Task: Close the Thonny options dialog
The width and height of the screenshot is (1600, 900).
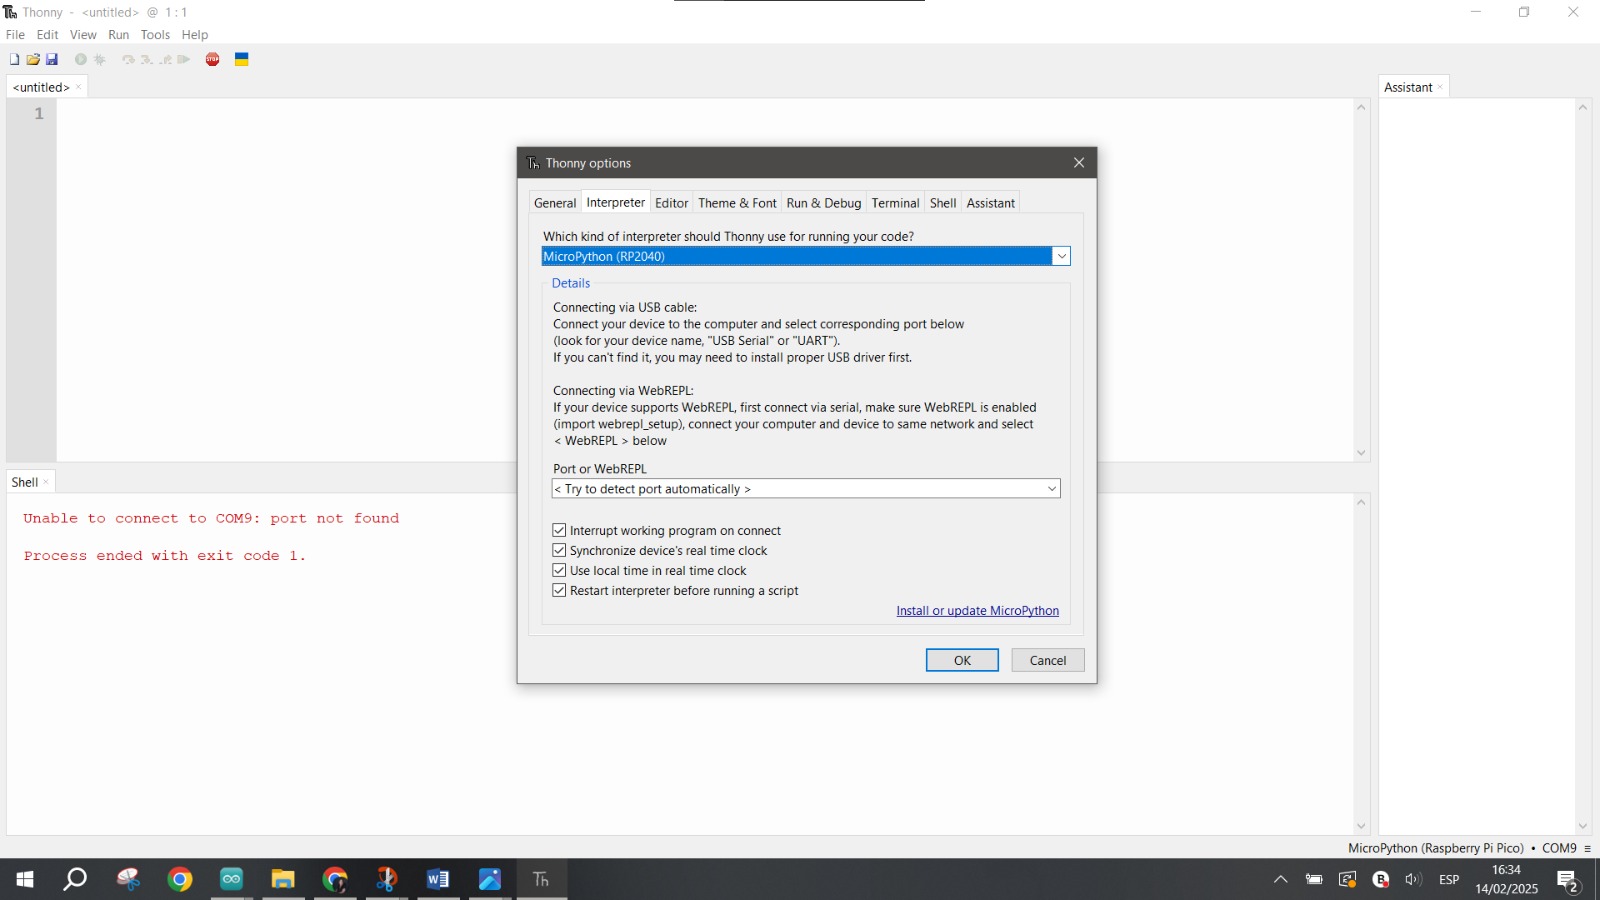Action: (x=1079, y=163)
